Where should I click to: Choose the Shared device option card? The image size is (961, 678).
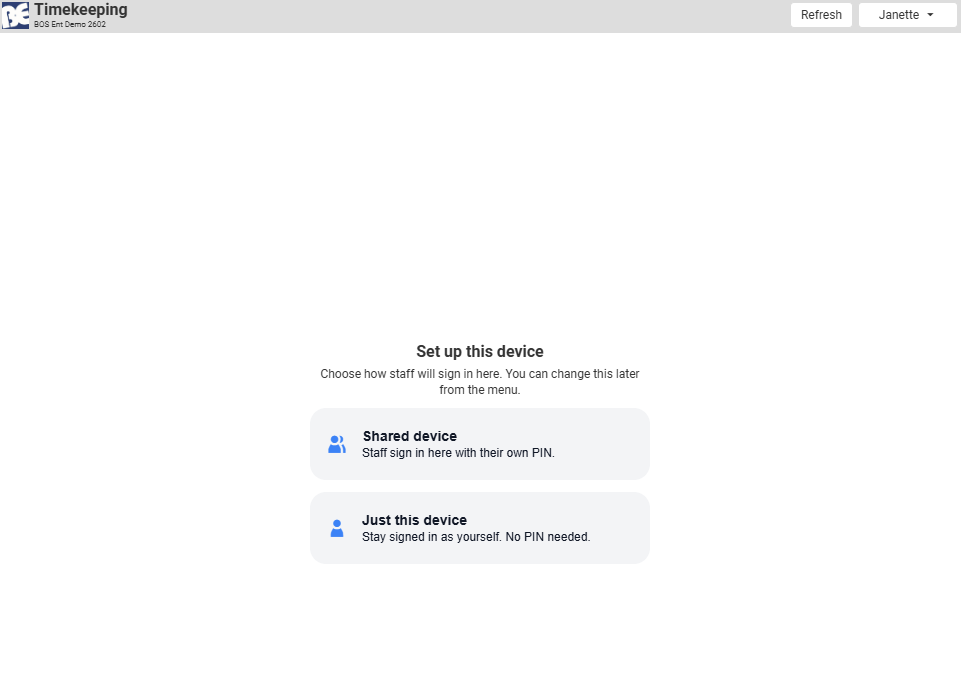point(480,444)
